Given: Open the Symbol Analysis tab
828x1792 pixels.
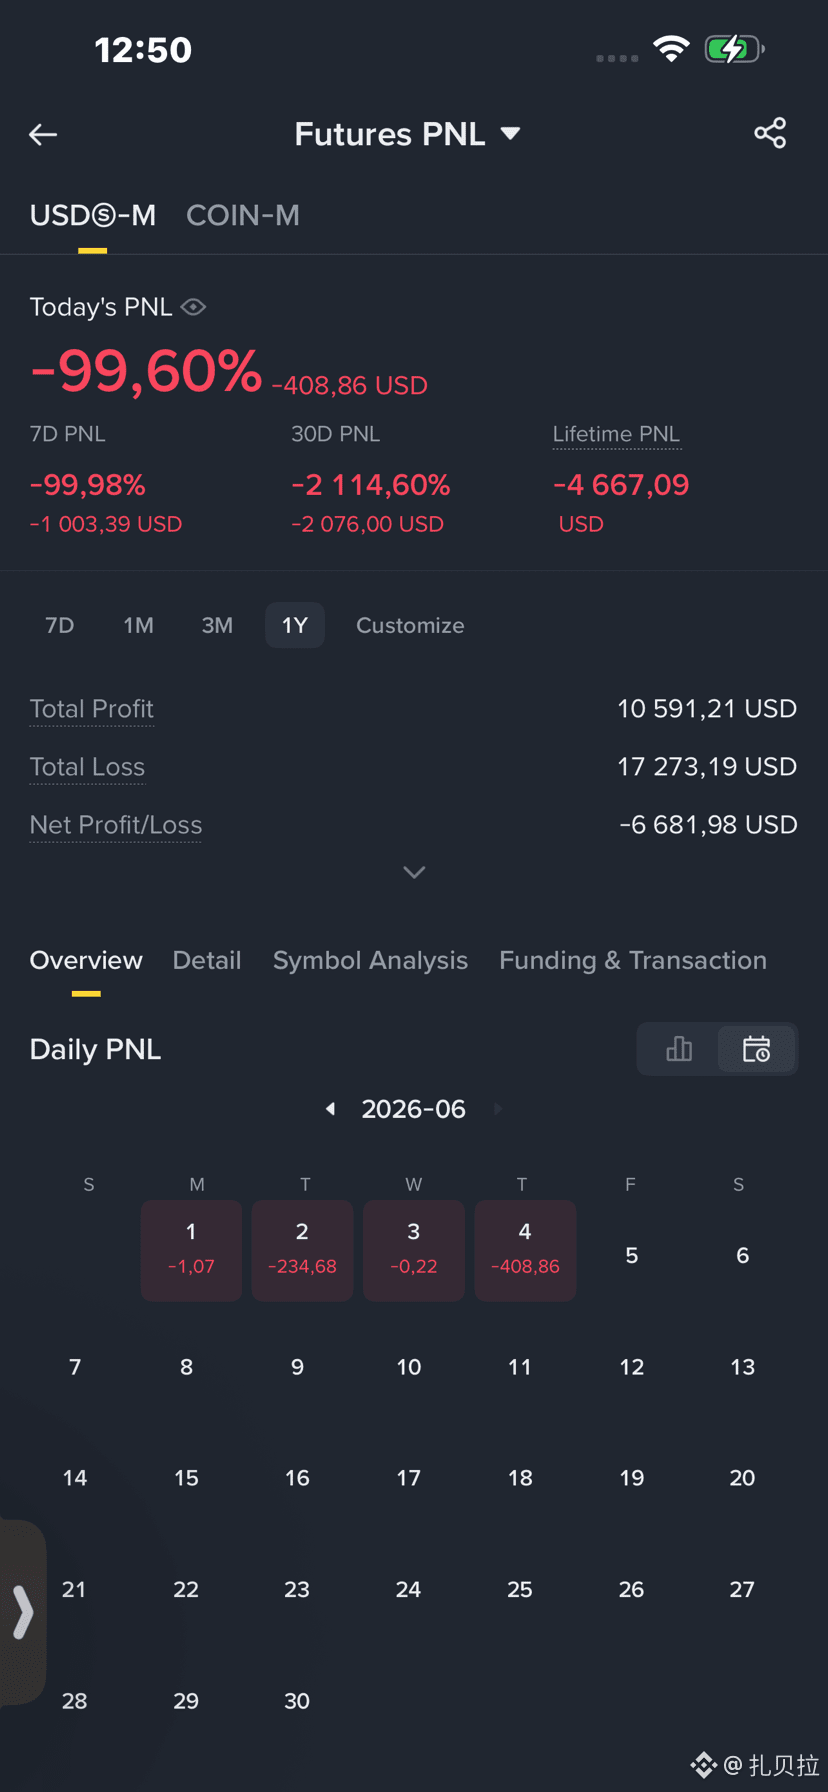Looking at the screenshot, I should (x=370, y=960).
